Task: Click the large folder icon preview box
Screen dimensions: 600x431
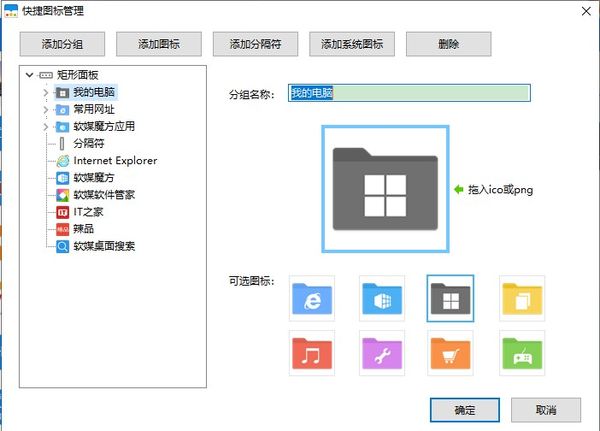Action: click(x=385, y=189)
